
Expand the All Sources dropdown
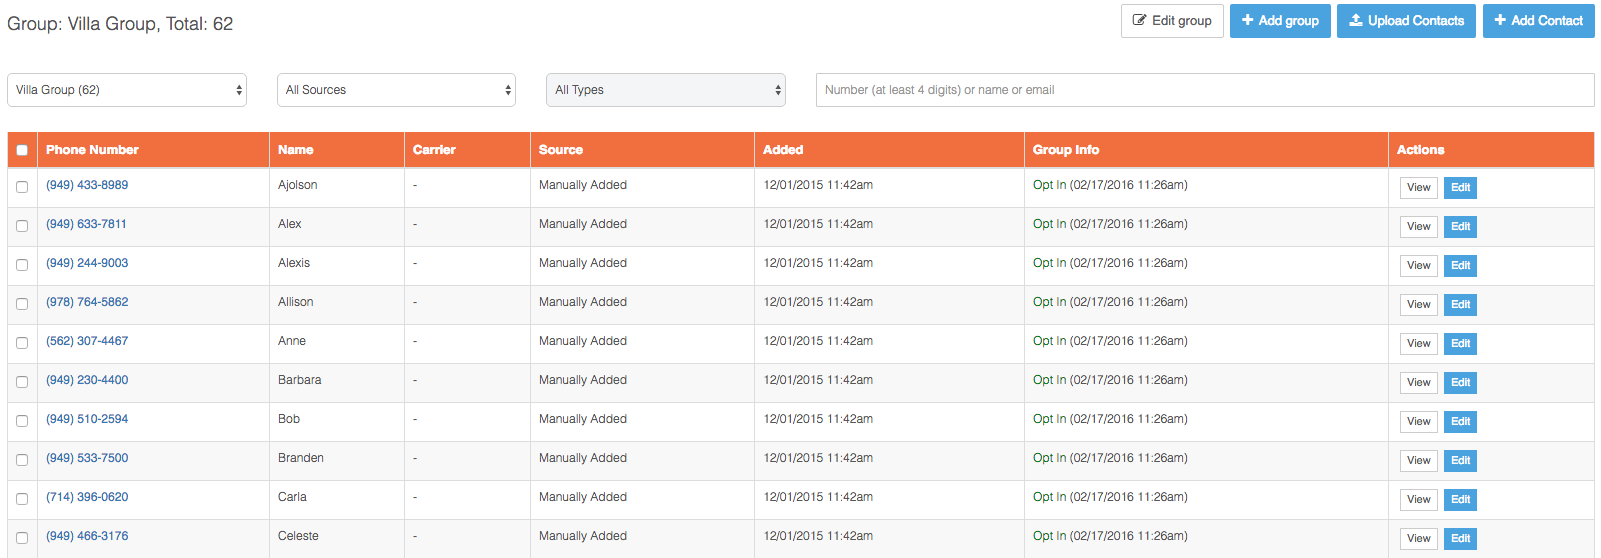point(396,90)
